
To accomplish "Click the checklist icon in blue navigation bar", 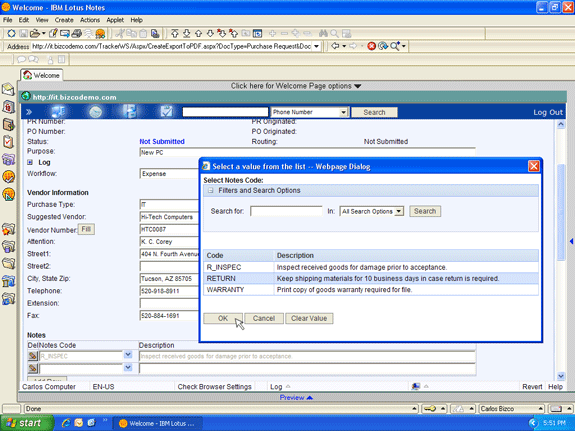I will (166, 111).
